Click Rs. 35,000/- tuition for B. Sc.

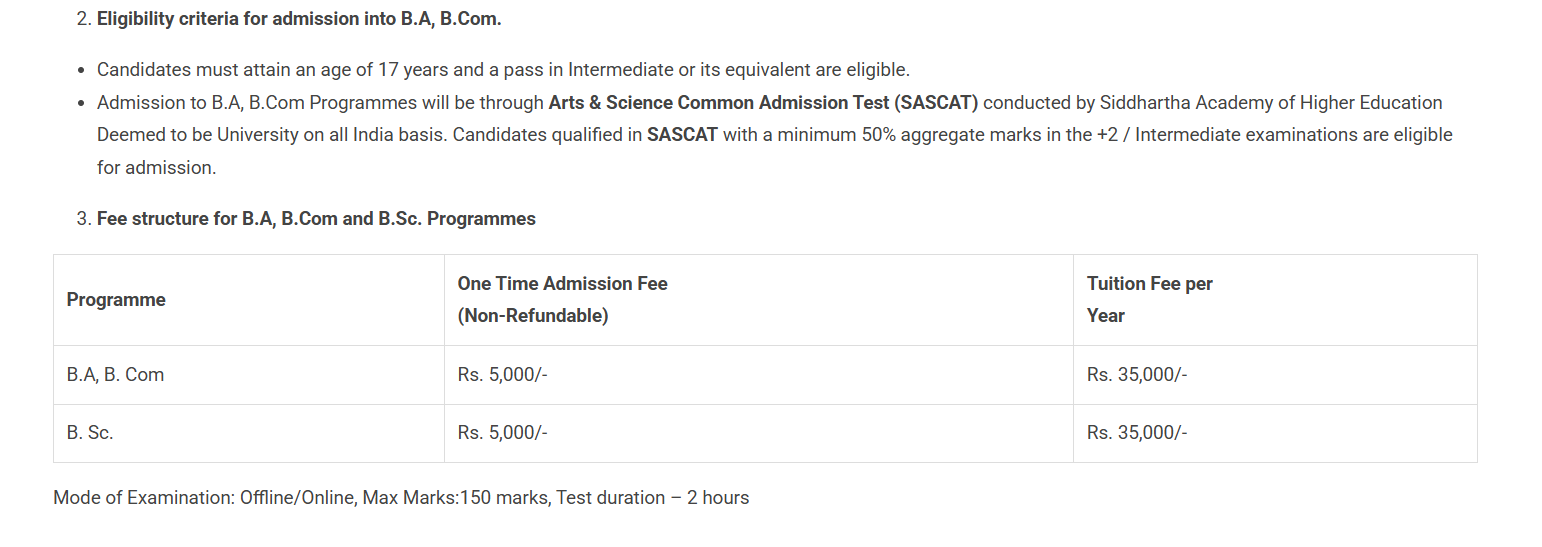click(x=1137, y=433)
